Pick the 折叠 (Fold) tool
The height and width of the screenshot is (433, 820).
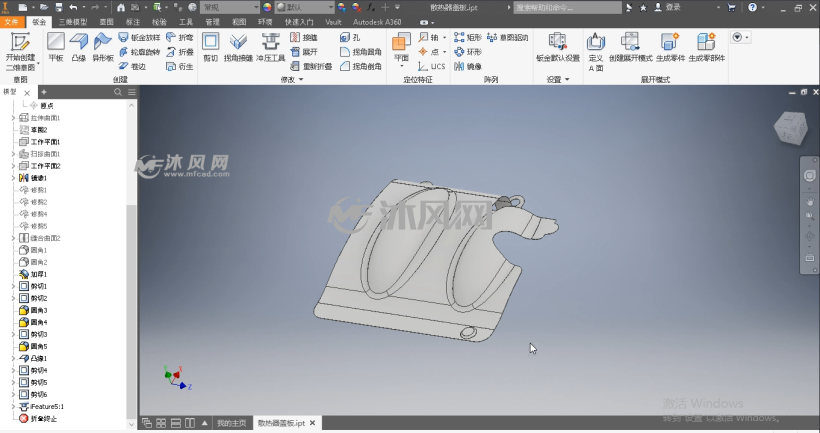point(180,52)
